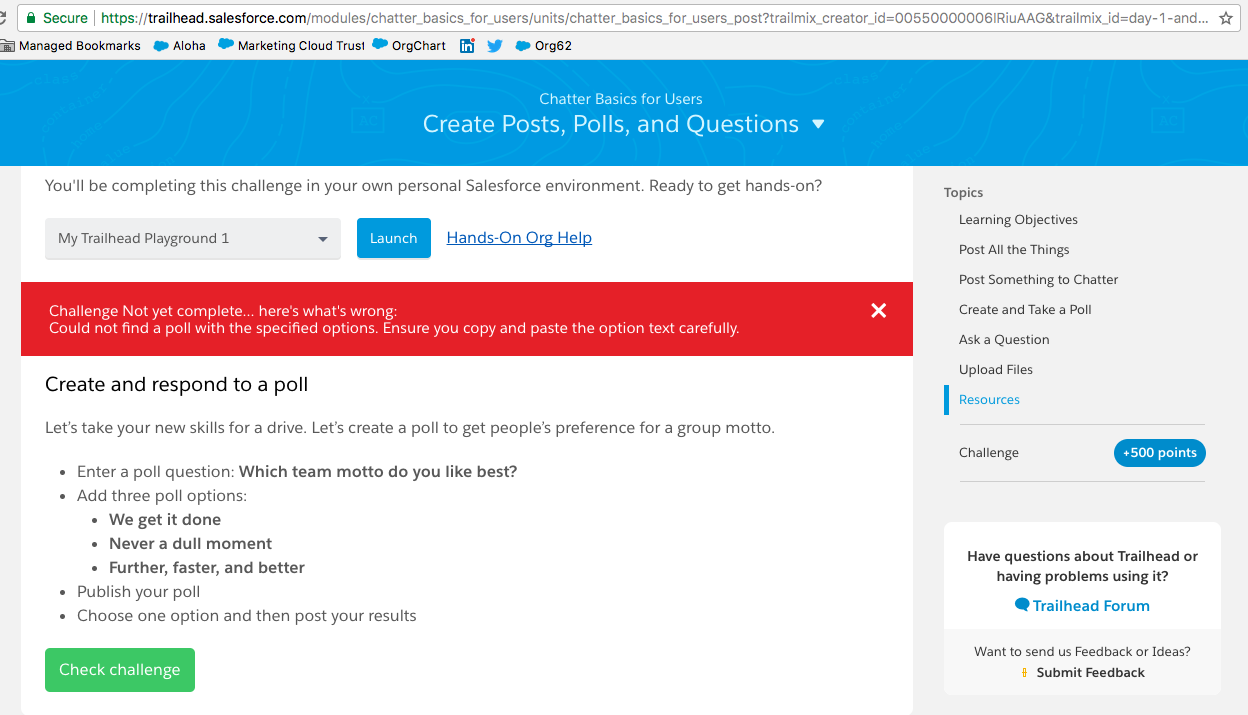Viewport: 1248px width, 715px height.
Task: Dismiss the red challenge error banner
Action: tap(878, 310)
